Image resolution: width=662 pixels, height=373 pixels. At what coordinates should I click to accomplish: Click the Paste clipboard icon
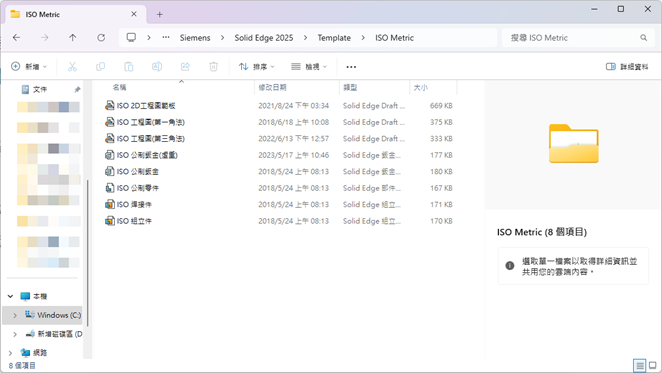pos(129,66)
